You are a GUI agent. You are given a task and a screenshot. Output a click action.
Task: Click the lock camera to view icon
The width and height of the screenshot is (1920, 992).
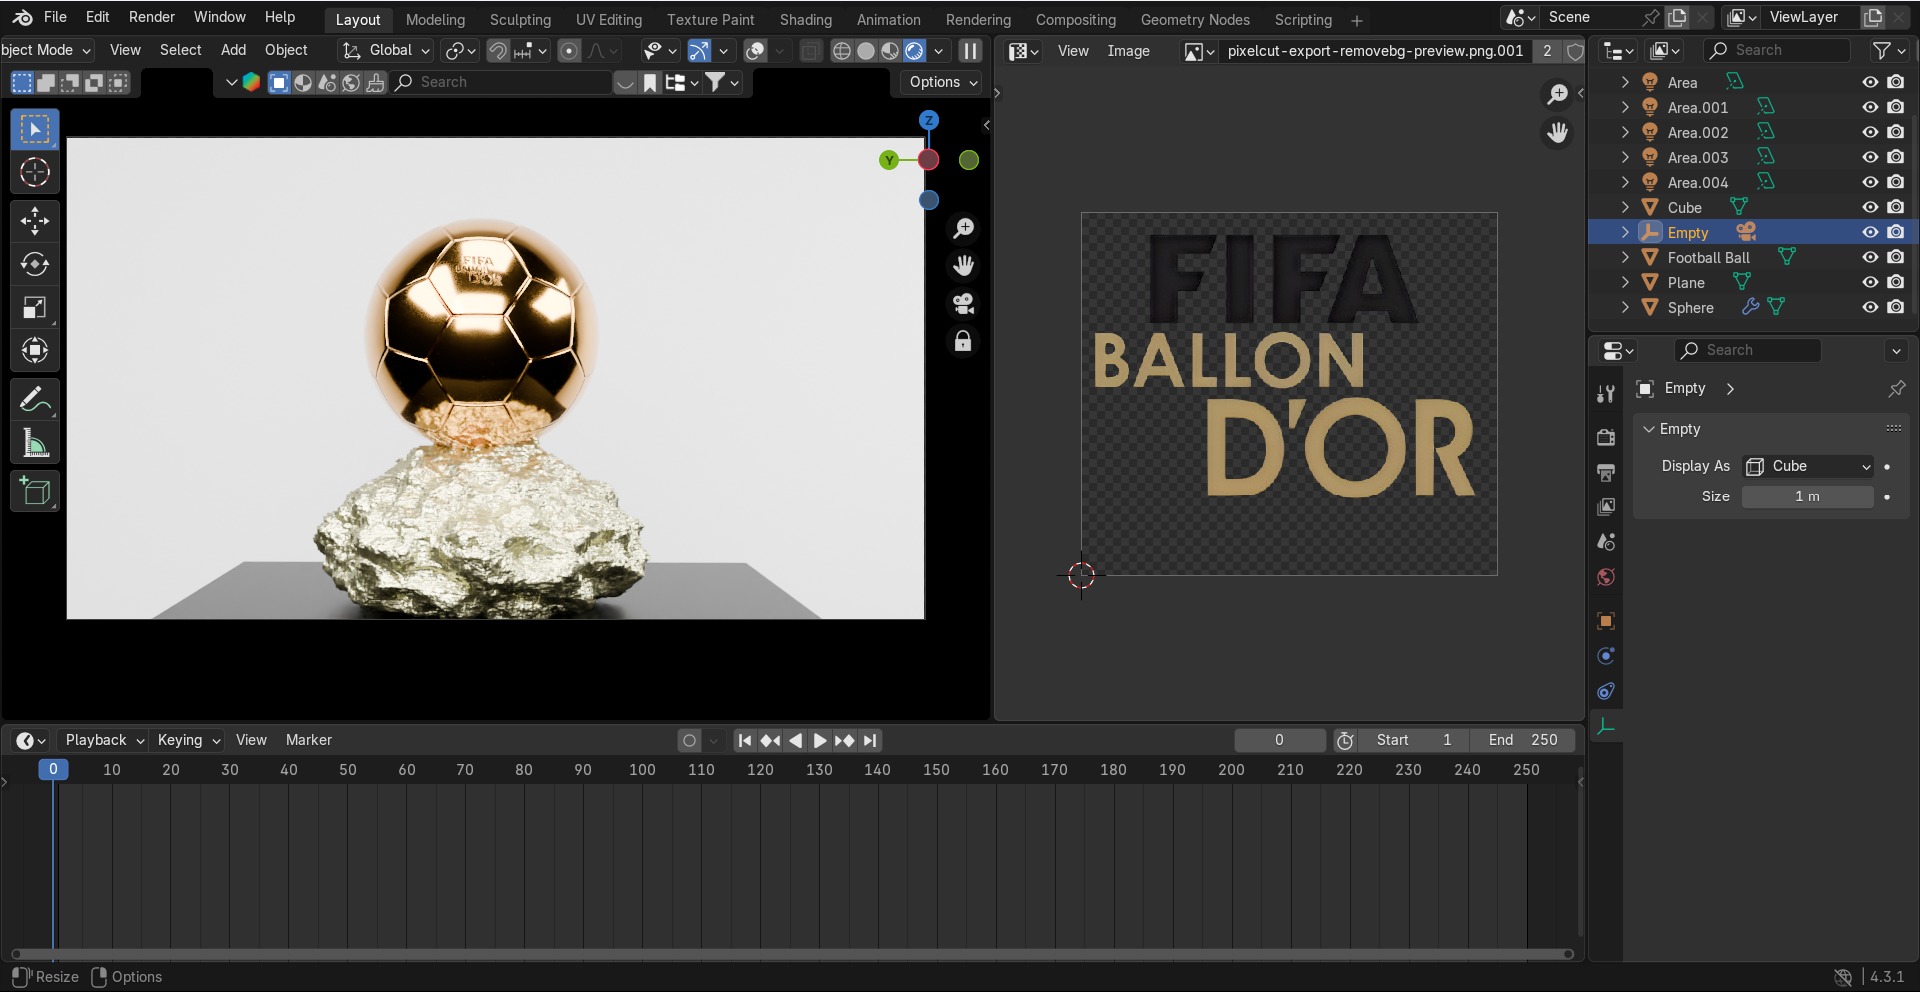[x=963, y=342]
